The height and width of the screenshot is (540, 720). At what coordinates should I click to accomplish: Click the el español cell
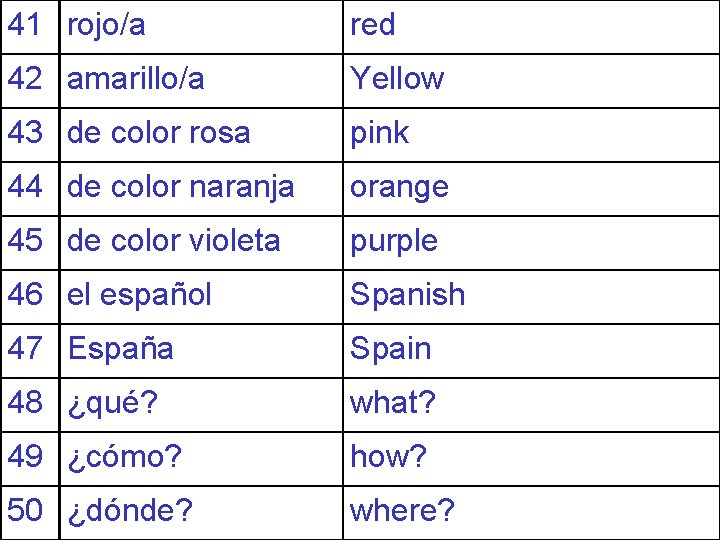coord(202,297)
